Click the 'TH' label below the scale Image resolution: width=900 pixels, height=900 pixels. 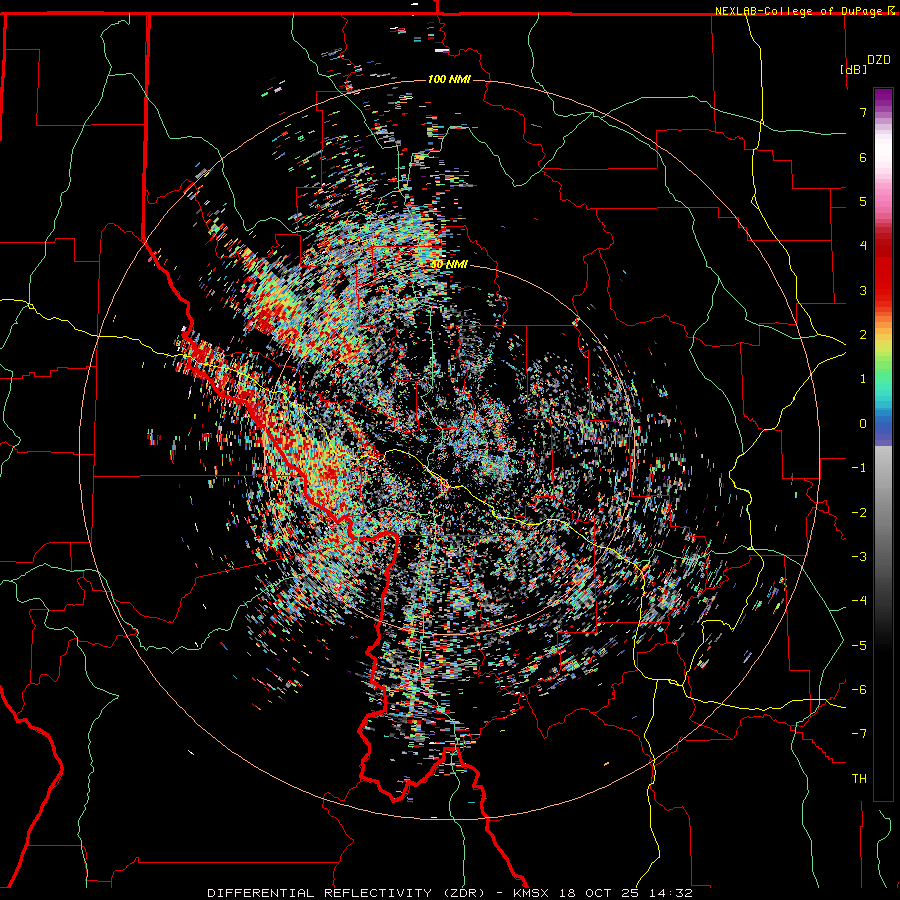pyautogui.click(x=859, y=778)
